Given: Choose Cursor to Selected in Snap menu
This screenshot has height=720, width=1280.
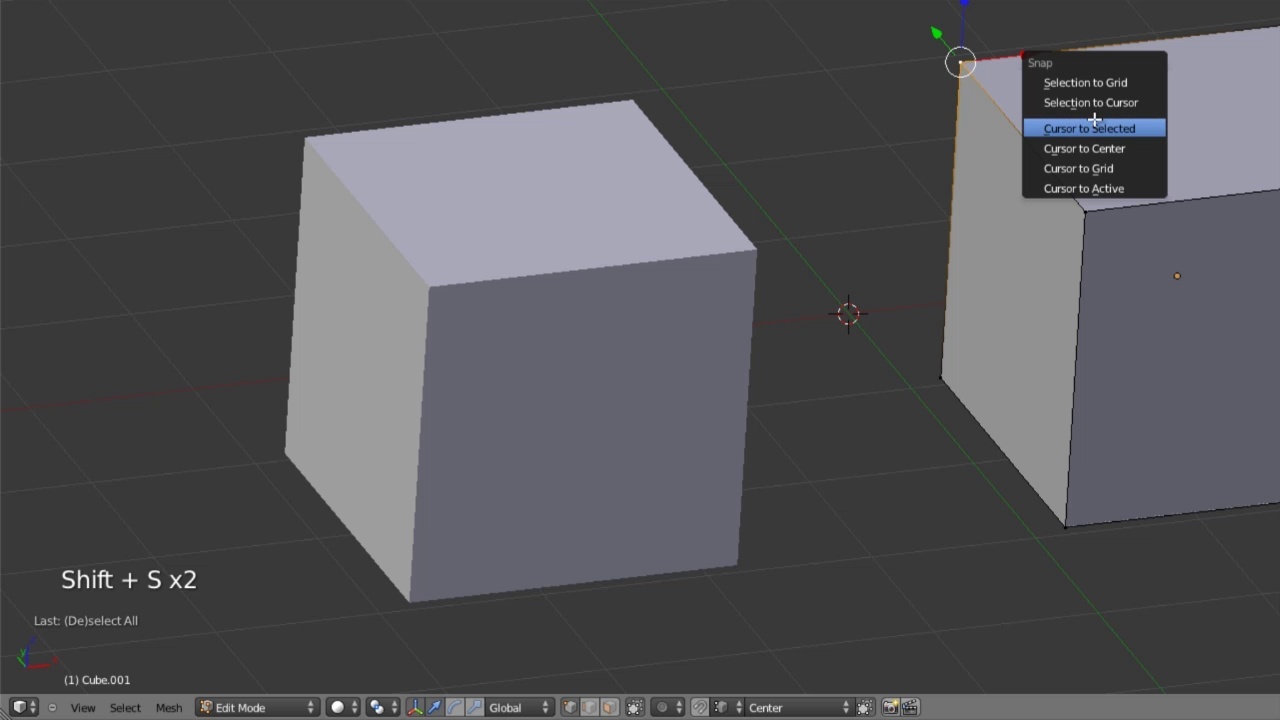Looking at the screenshot, I should pyautogui.click(x=1089, y=128).
